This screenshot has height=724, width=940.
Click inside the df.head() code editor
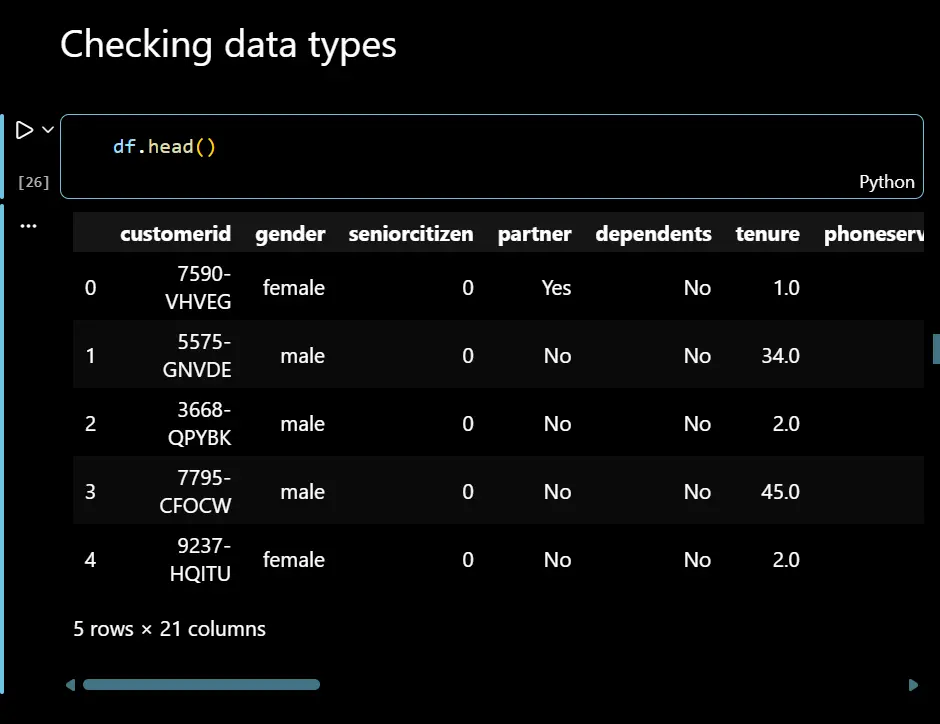(x=400, y=147)
